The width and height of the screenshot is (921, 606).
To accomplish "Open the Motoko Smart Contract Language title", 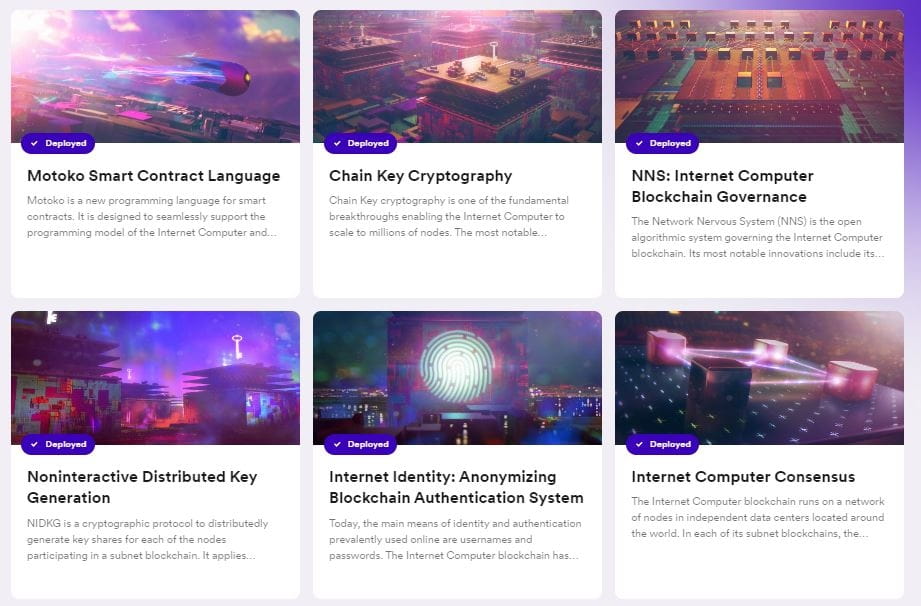I will (x=153, y=176).
